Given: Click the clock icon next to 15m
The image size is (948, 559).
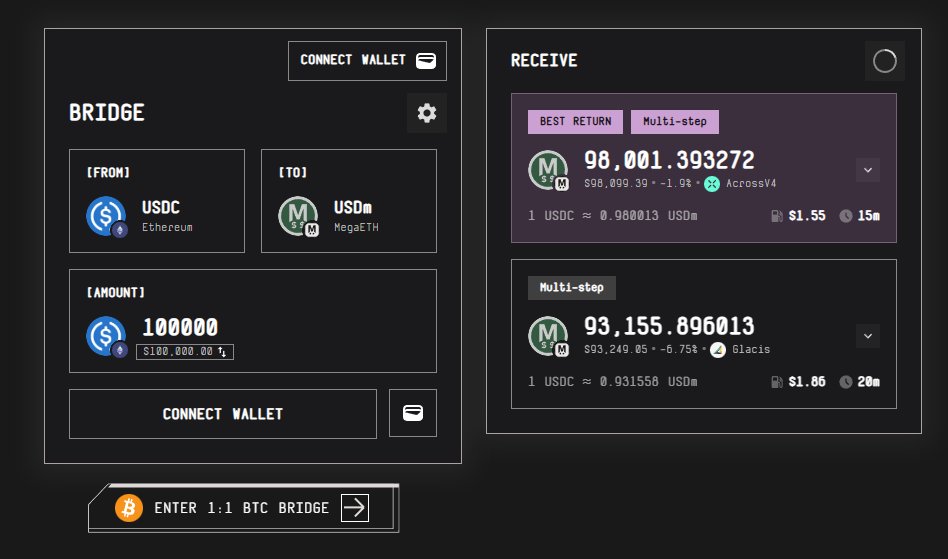Looking at the screenshot, I should pos(846,216).
